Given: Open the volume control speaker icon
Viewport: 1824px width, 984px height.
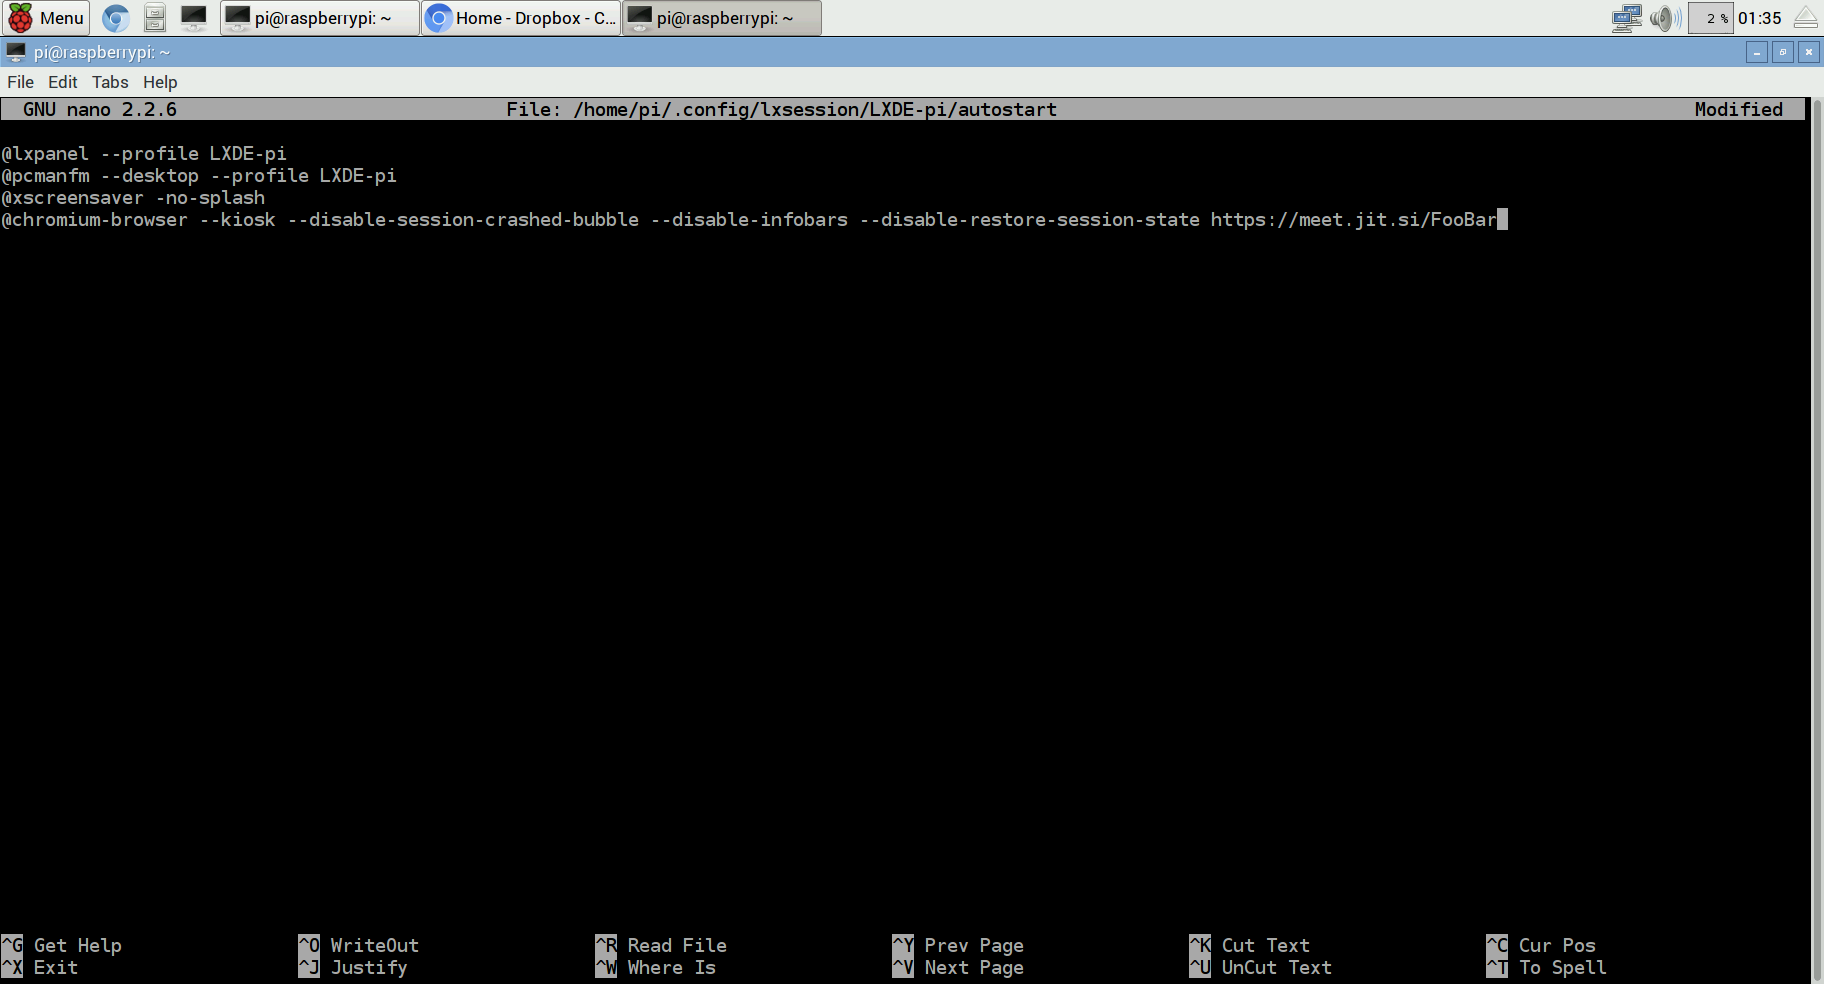Looking at the screenshot, I should [1665, 18].
